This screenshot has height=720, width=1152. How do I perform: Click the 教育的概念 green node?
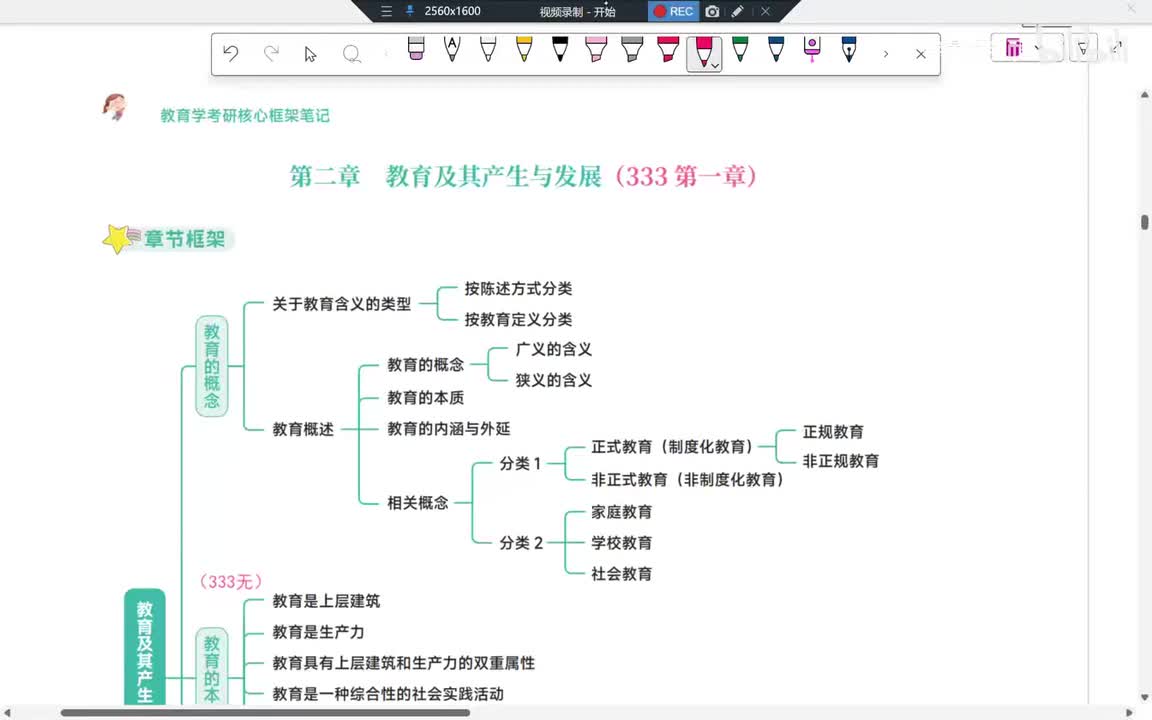pos(212,366)
